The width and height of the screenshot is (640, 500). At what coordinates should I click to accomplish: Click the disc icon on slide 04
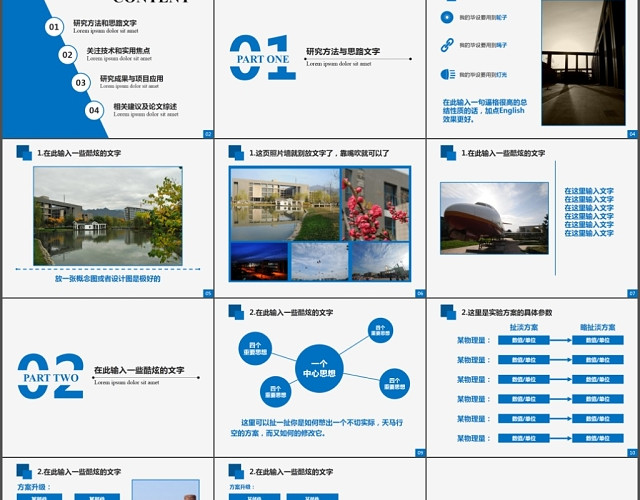[447, 17]
